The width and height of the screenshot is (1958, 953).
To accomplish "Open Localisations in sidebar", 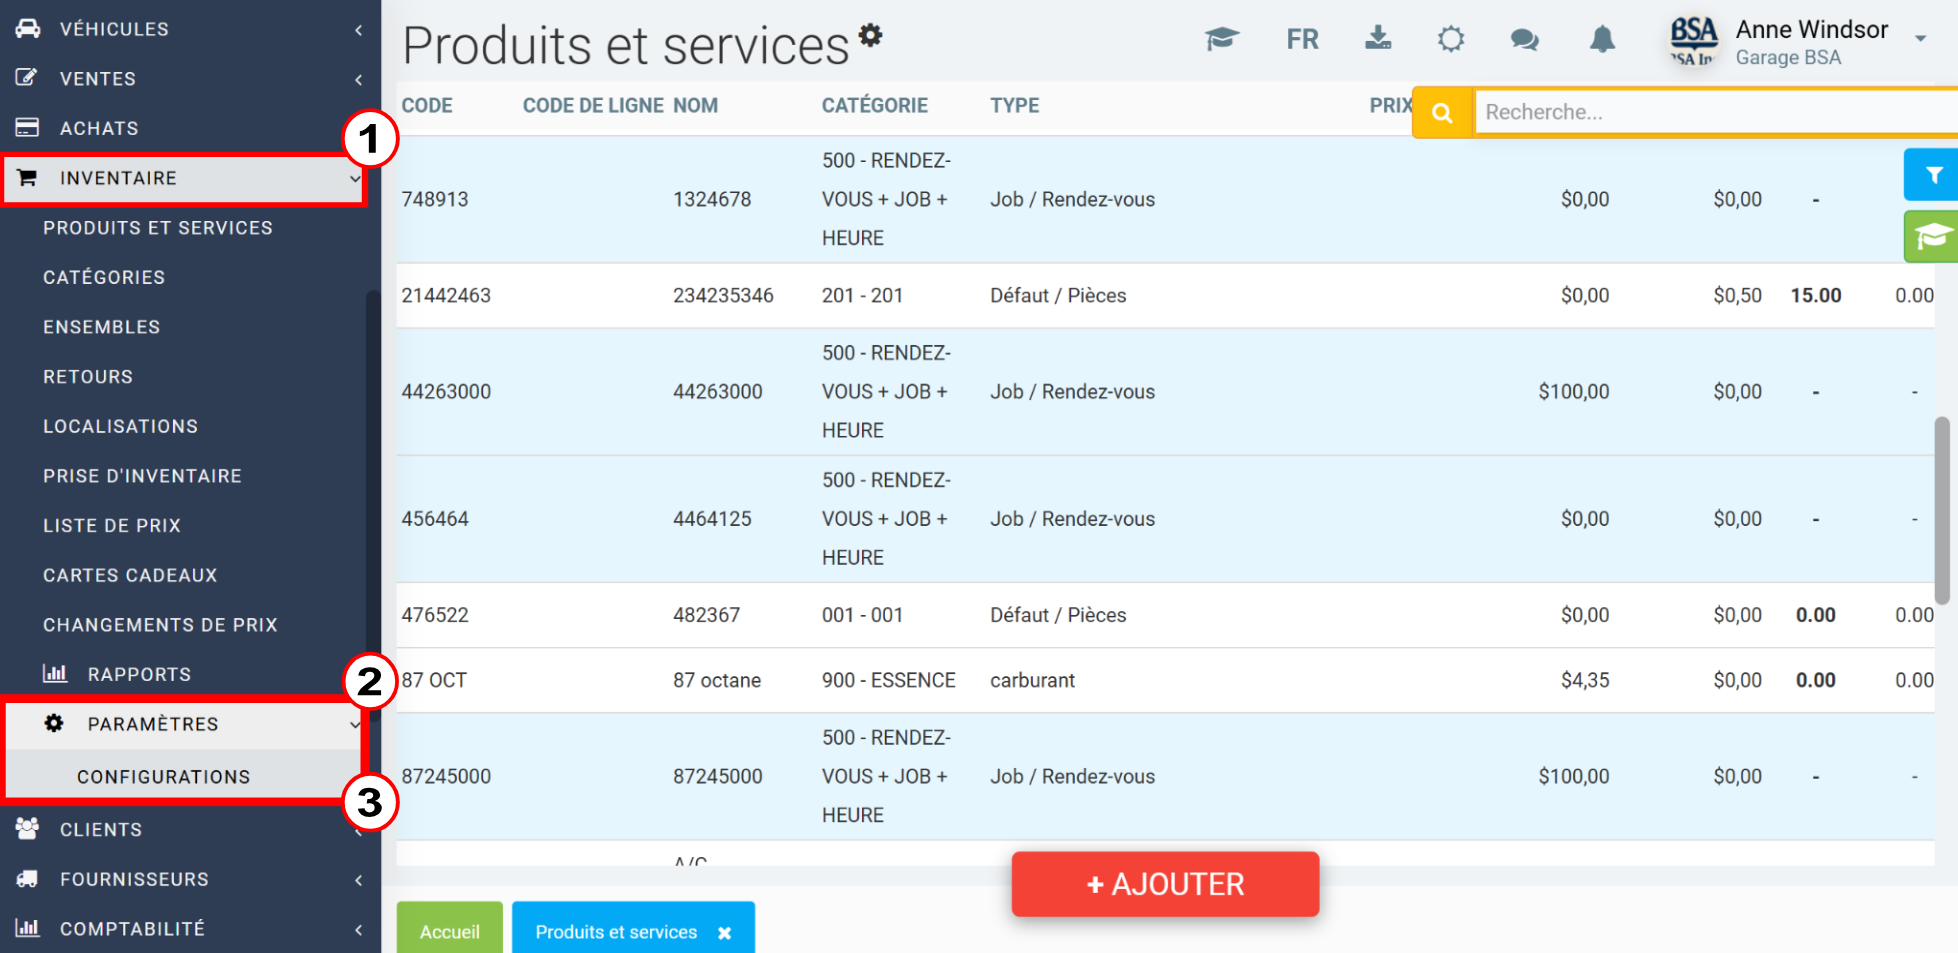I will (x=121, y=426).
